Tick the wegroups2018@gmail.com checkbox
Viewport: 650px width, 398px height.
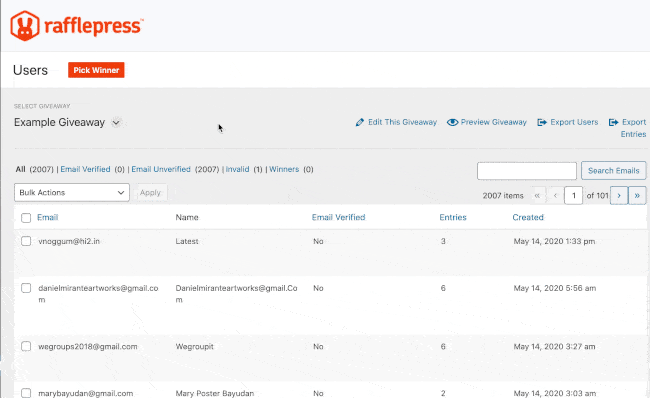(x=26, y=347)
